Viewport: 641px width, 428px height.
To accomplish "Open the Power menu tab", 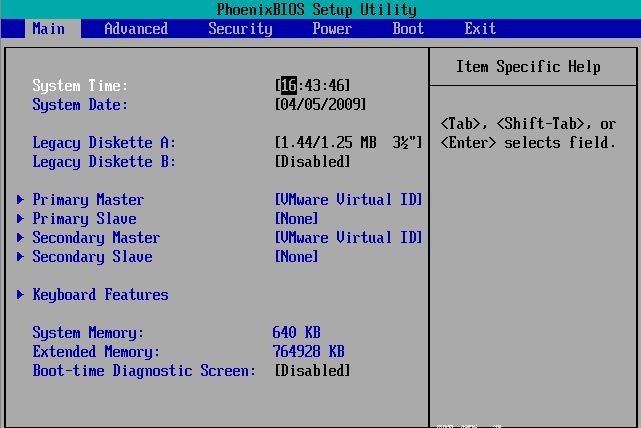I will click(x=332, y=29).
